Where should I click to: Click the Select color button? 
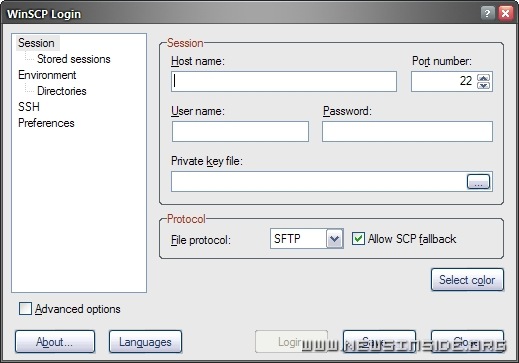(x=467, y=280)
